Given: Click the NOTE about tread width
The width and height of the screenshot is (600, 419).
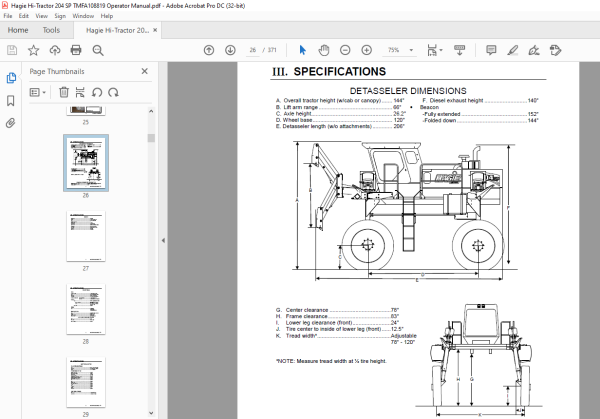Looking at the screenshot, I should pyautogui.click(x=331, y=361).
